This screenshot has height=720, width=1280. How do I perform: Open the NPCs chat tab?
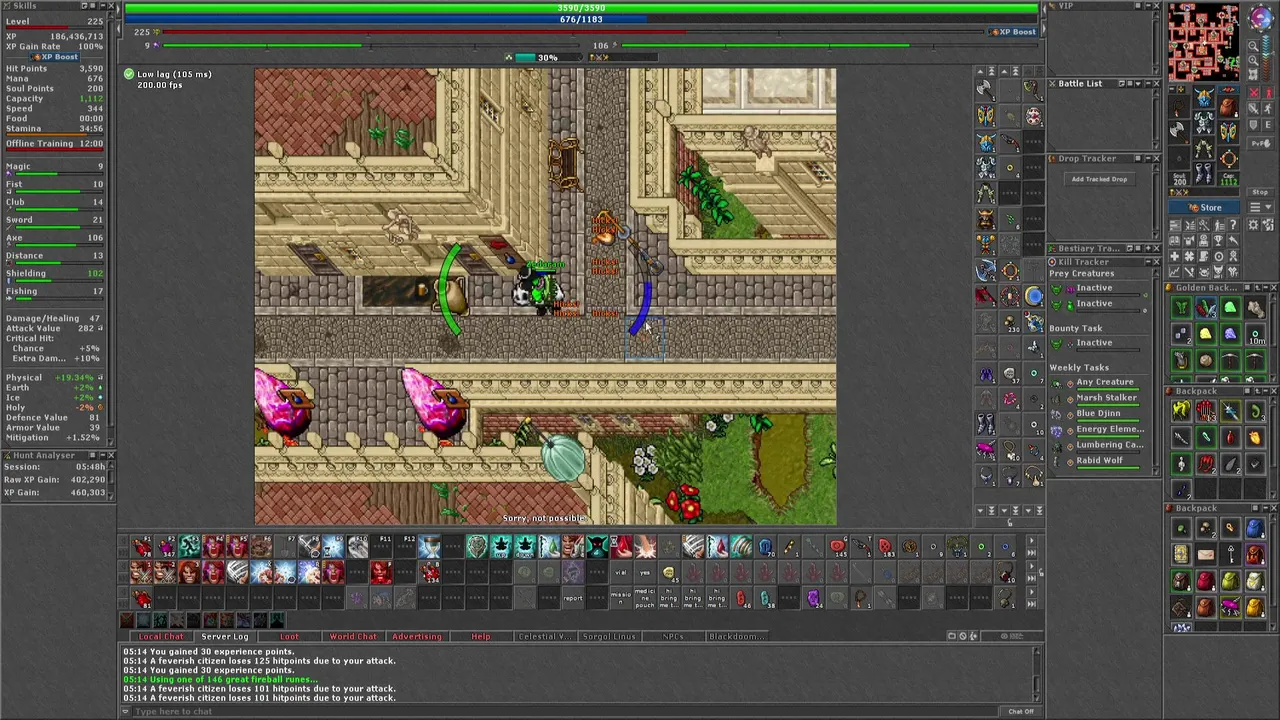(x=673, y=636)
